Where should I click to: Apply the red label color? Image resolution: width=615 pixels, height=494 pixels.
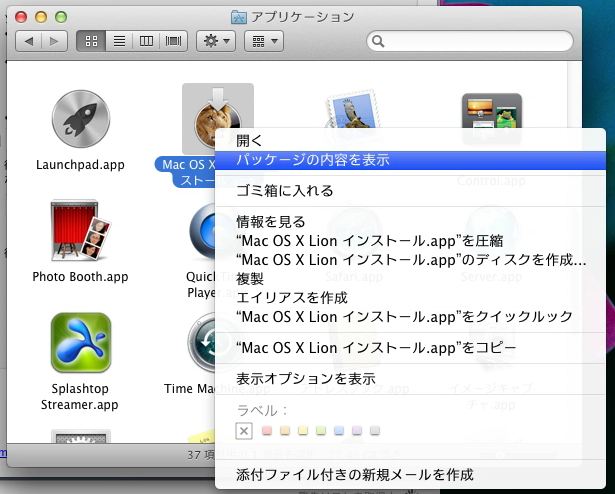pyautogui.click(x=267, y=430)
